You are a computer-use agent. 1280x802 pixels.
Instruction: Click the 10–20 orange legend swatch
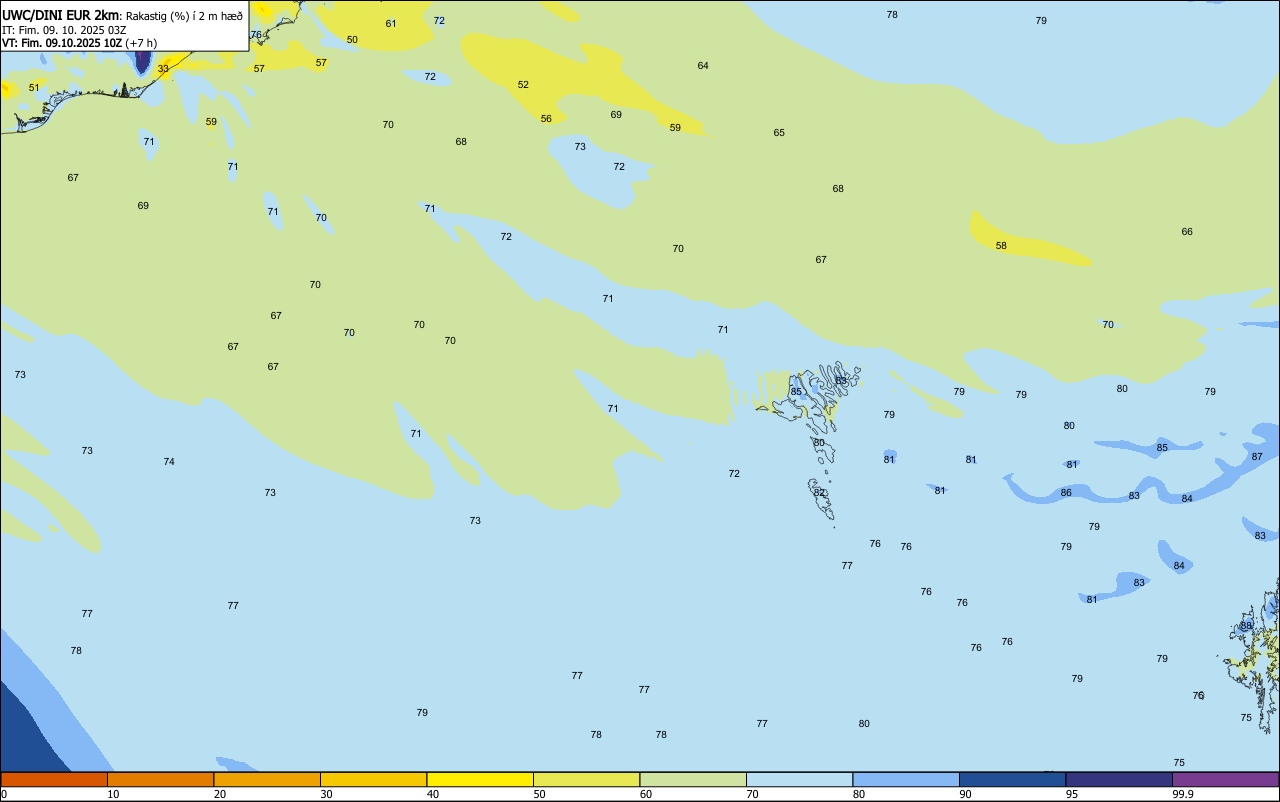click(x=160, y=779)
